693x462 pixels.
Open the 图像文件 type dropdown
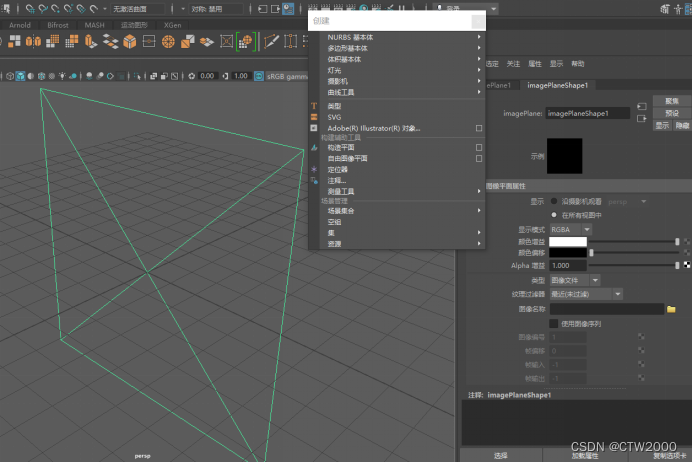[x=575, y=280]
